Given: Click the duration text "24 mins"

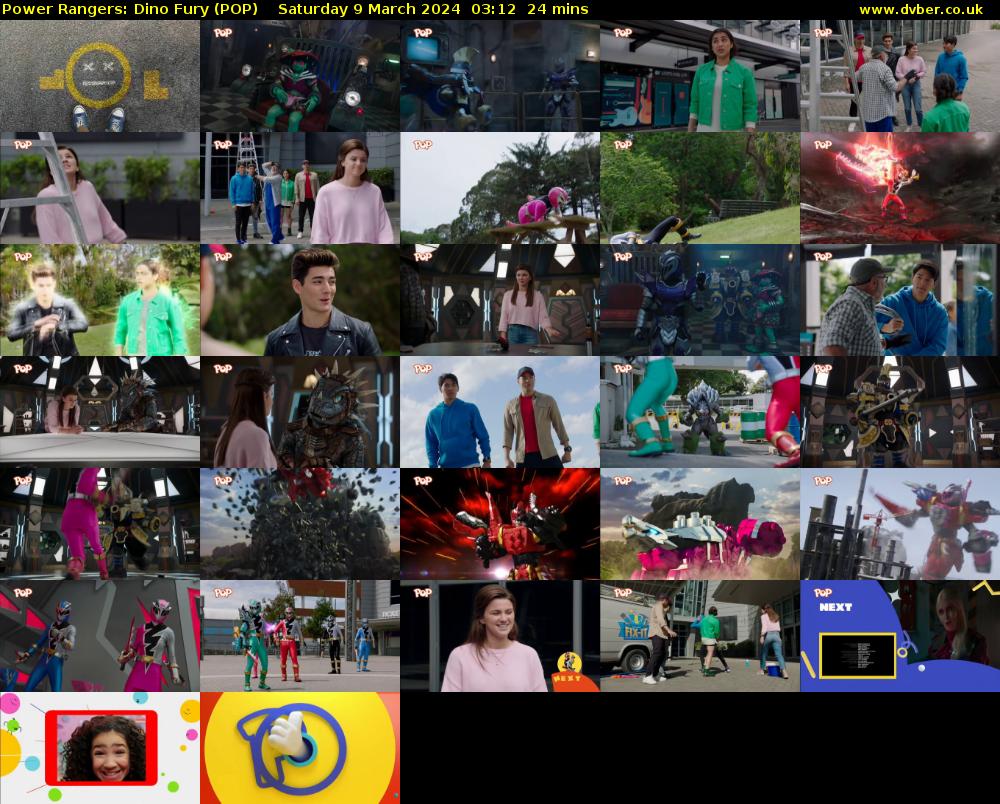Looking at the screenshot, I should point(557,9).
